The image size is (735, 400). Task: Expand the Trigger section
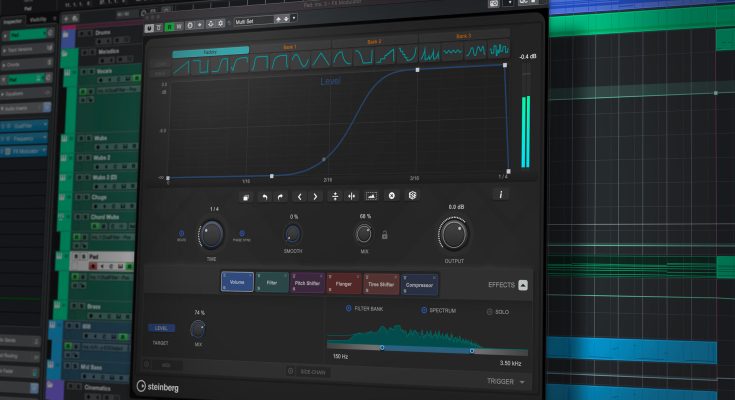pyautogui.click(x=522, y=381)
